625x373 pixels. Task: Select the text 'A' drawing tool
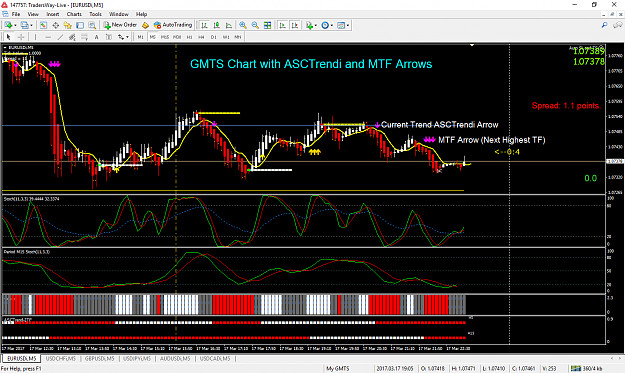[x=96, y=37]
